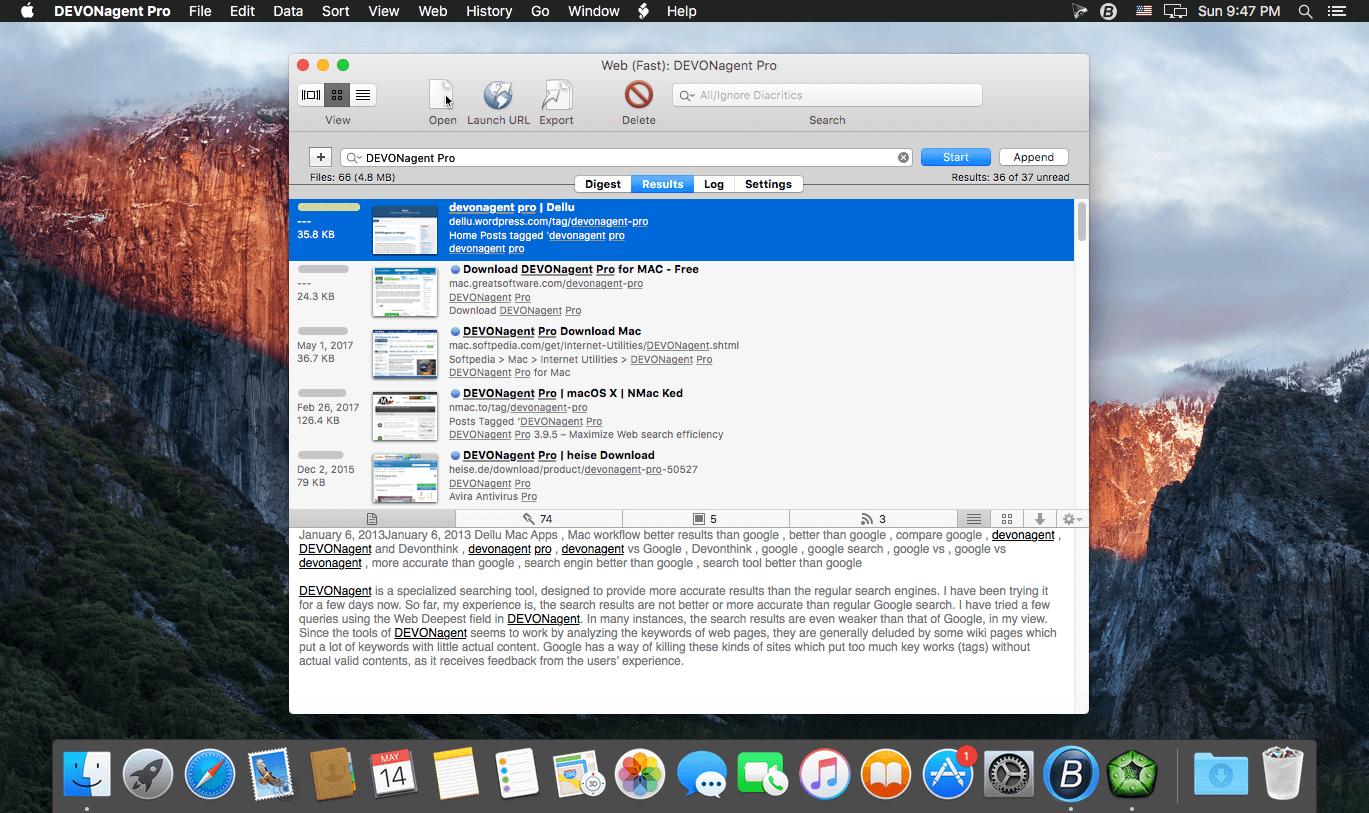Click the DEVONagent B icon in menu bar

[1108, 11]
